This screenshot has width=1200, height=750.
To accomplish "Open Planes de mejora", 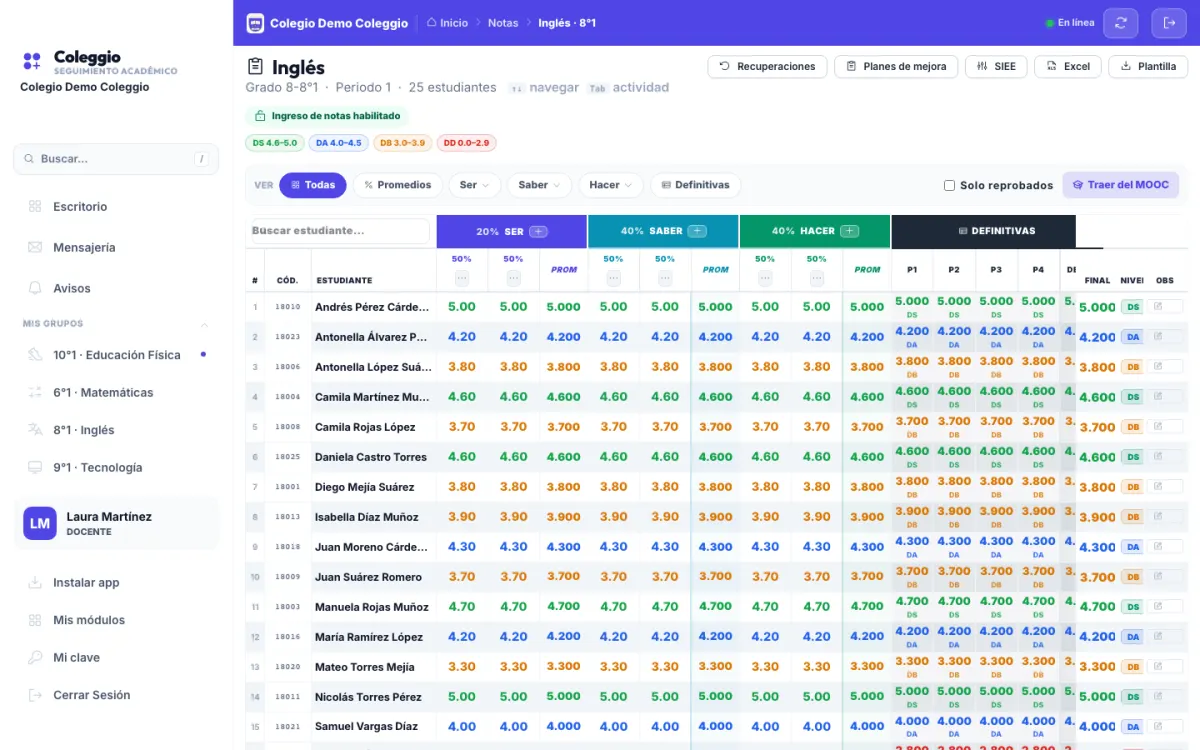I will (x=896, y=67).
